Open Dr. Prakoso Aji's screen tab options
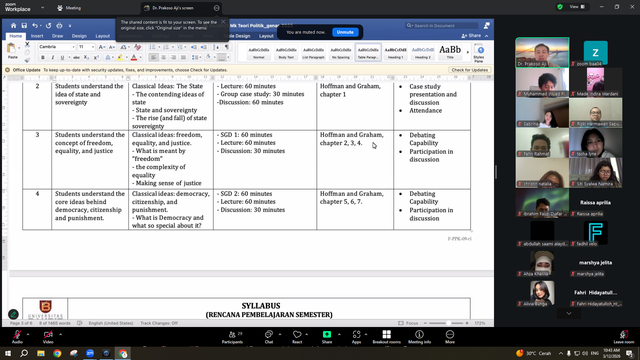The image size is (640, 360). [216, 8]
